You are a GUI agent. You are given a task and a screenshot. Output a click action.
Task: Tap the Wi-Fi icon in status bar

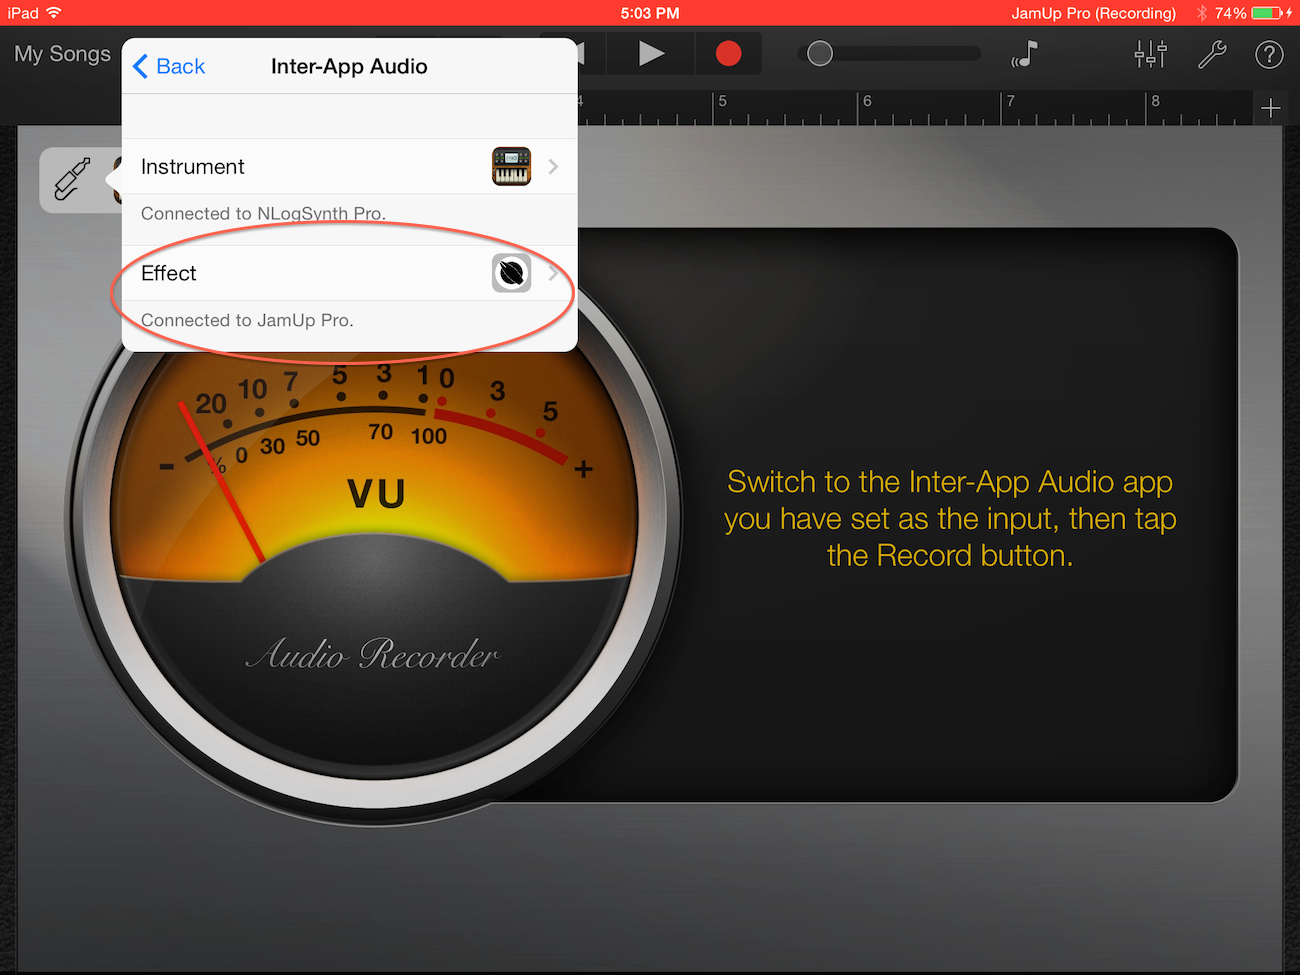pos(54,13)
